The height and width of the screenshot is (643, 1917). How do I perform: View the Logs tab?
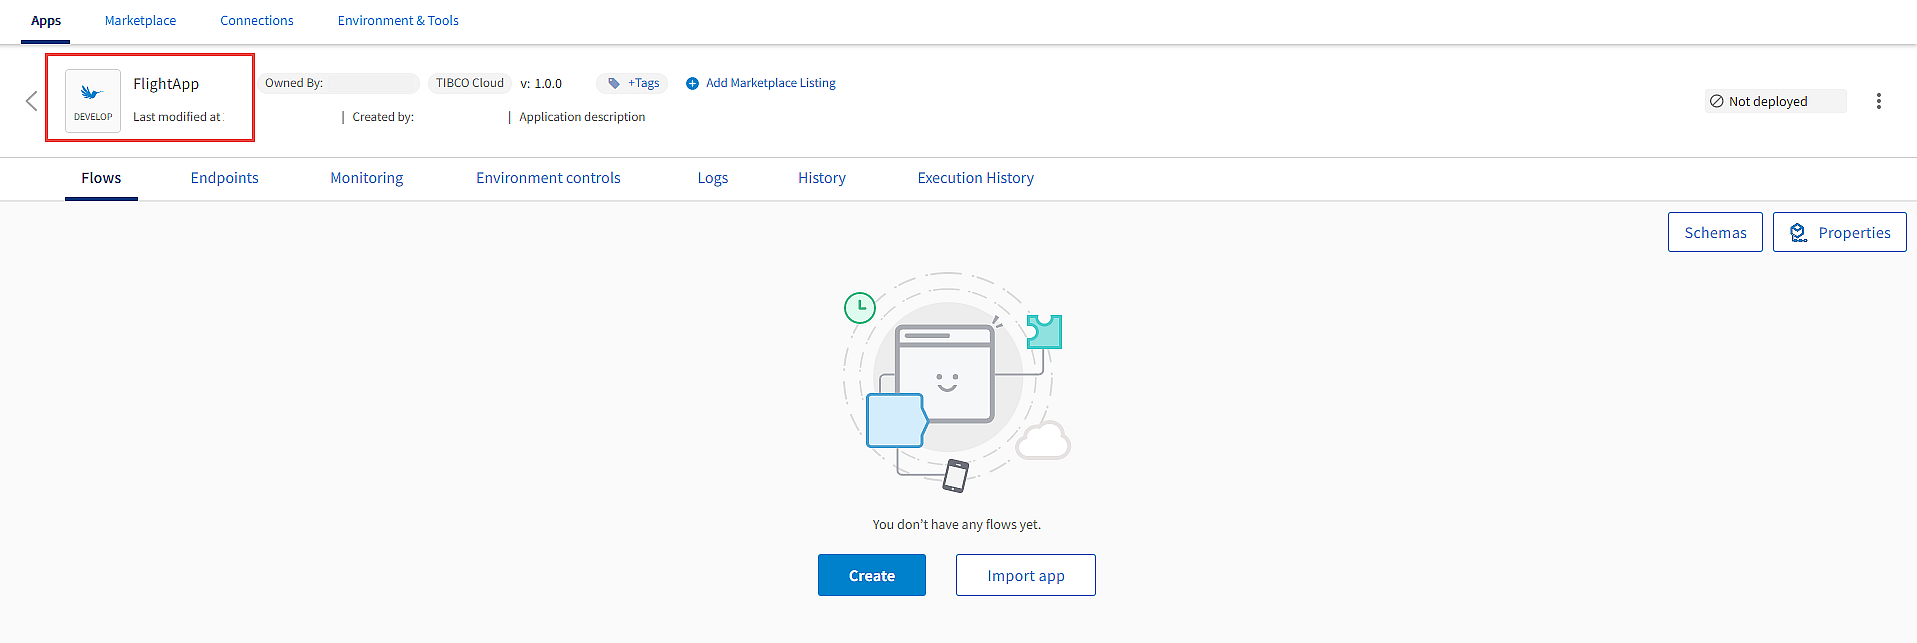(x=713, y=178)
